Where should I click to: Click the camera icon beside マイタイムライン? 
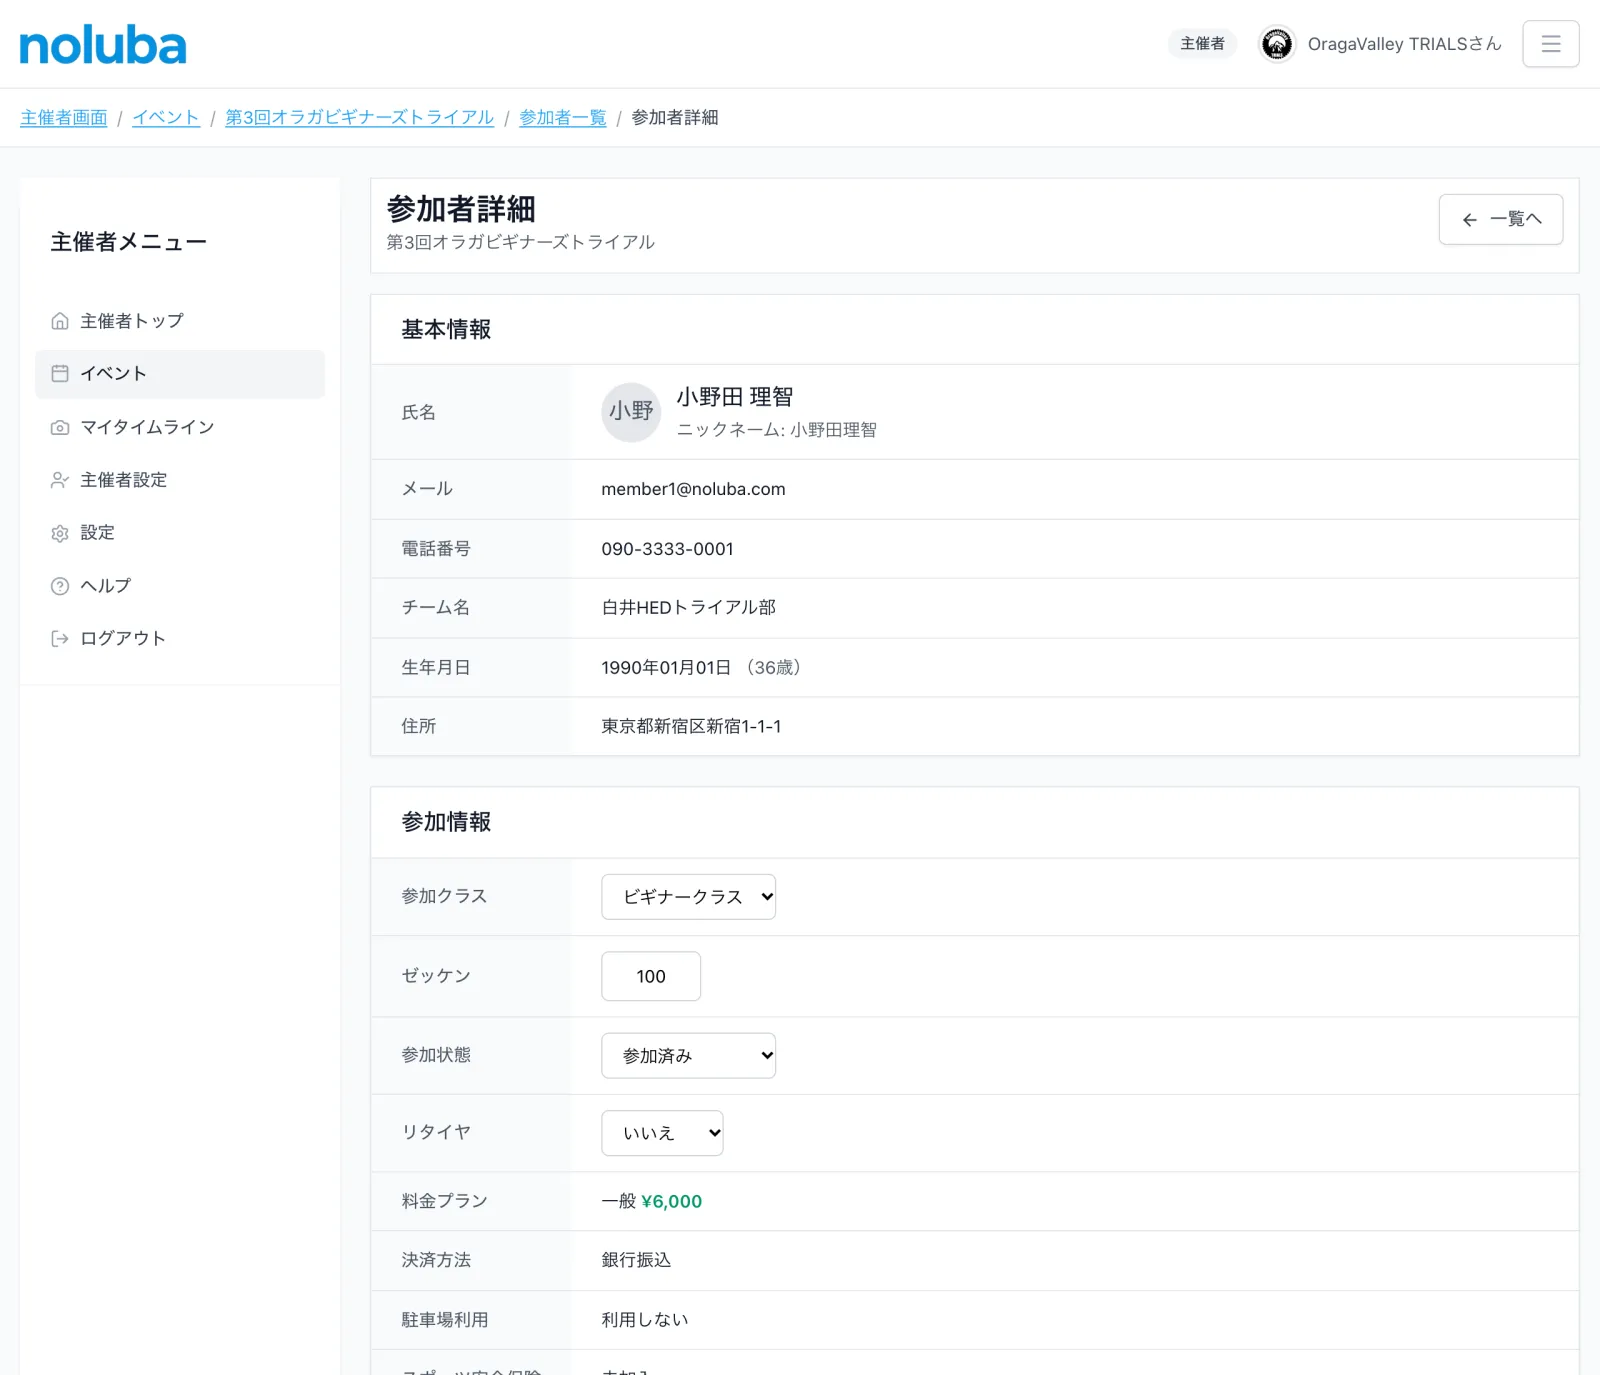point(60,427)
